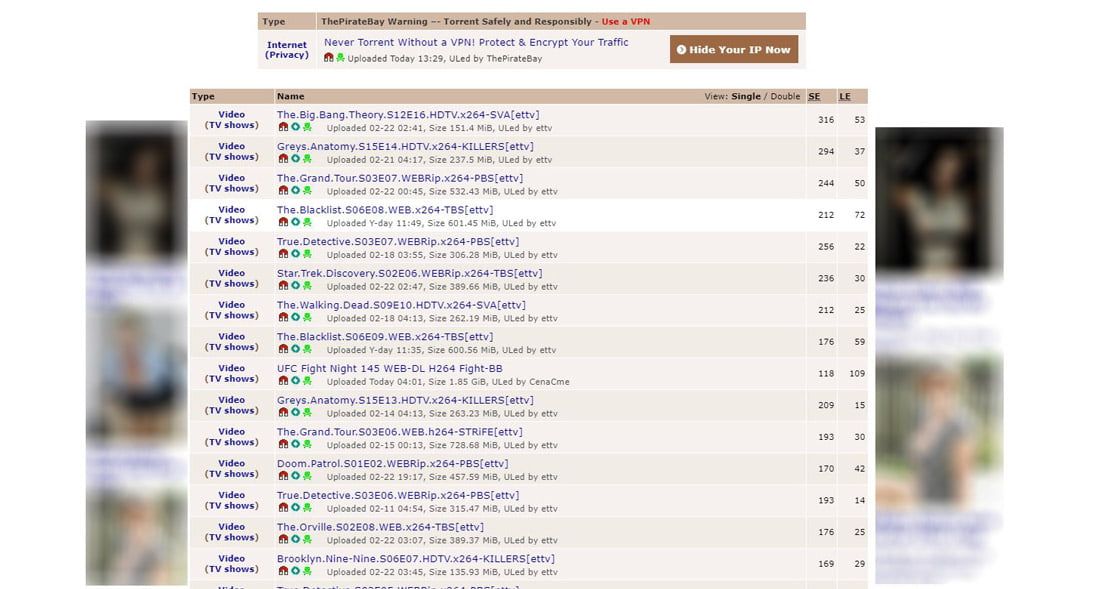The height and width of the screenshot is (589, 1100).
Task: Click Video category link in The.Orville row
Action: 232,527
